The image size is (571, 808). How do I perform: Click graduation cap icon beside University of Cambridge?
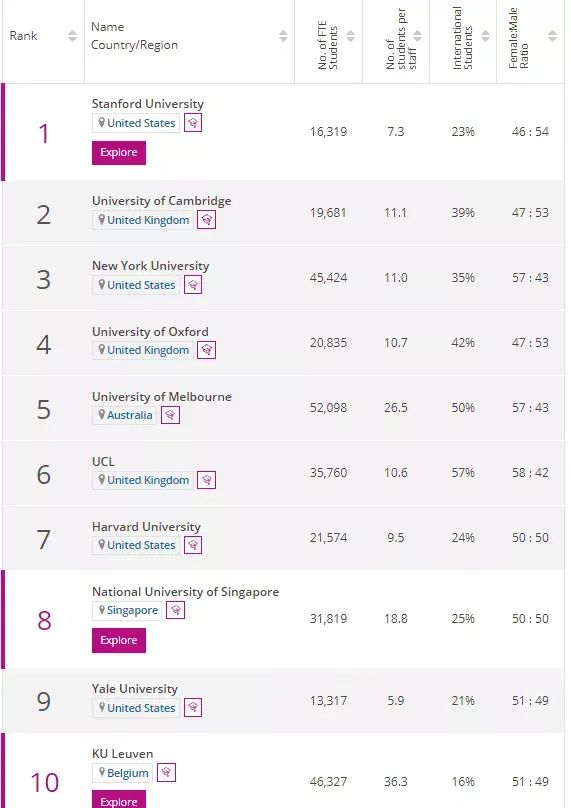207,220
